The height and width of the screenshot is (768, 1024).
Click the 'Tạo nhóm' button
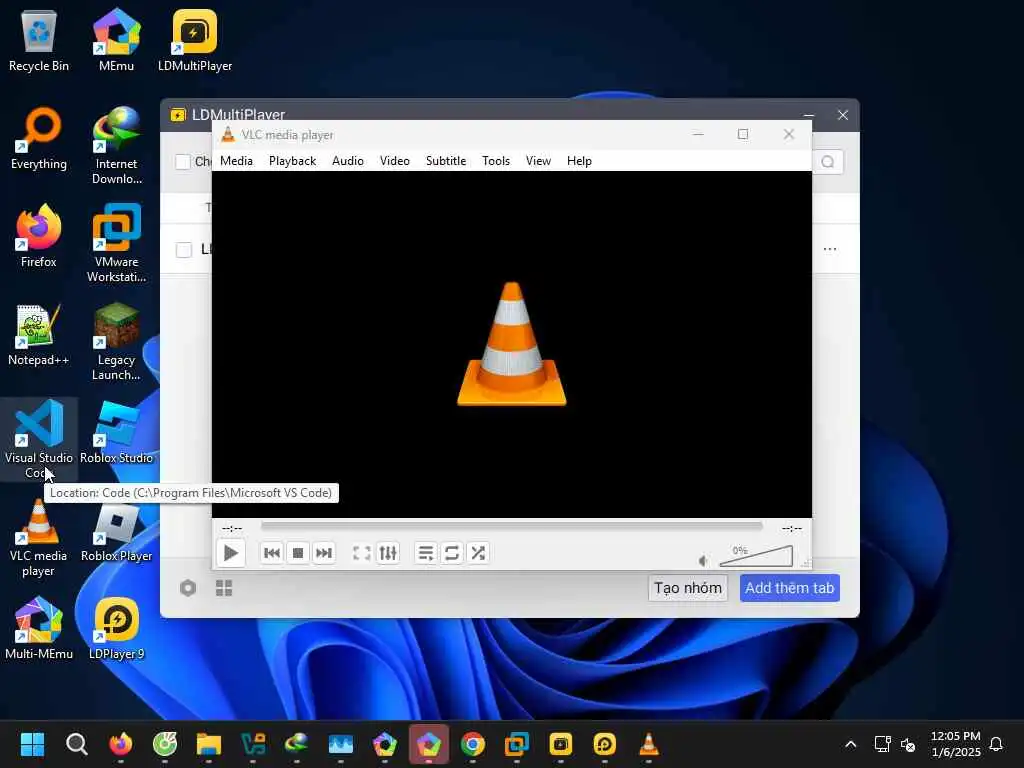click(x=688, y=588)
